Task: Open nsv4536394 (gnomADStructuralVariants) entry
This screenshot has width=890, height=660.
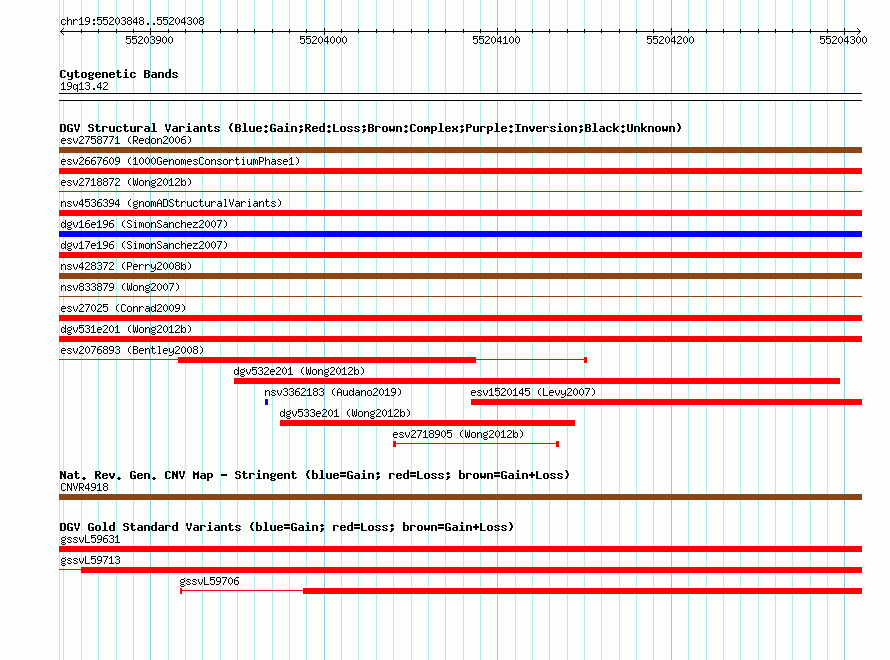Action: tap(171, 203)
